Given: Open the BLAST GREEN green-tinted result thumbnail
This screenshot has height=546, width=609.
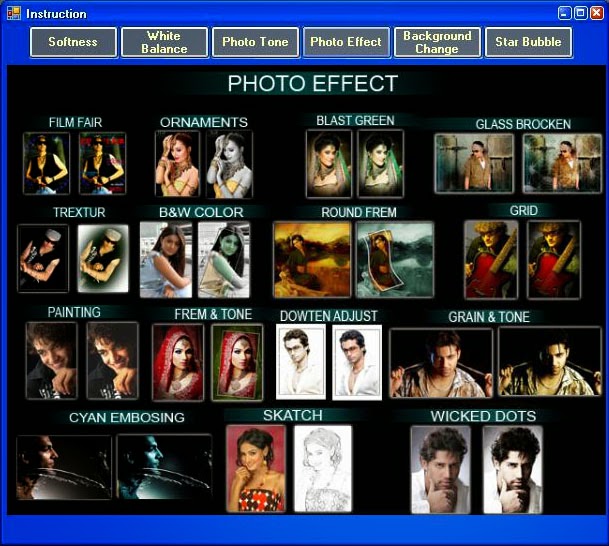Looking at the screenshot, I should pyautogui.click(x=381, y=163).
